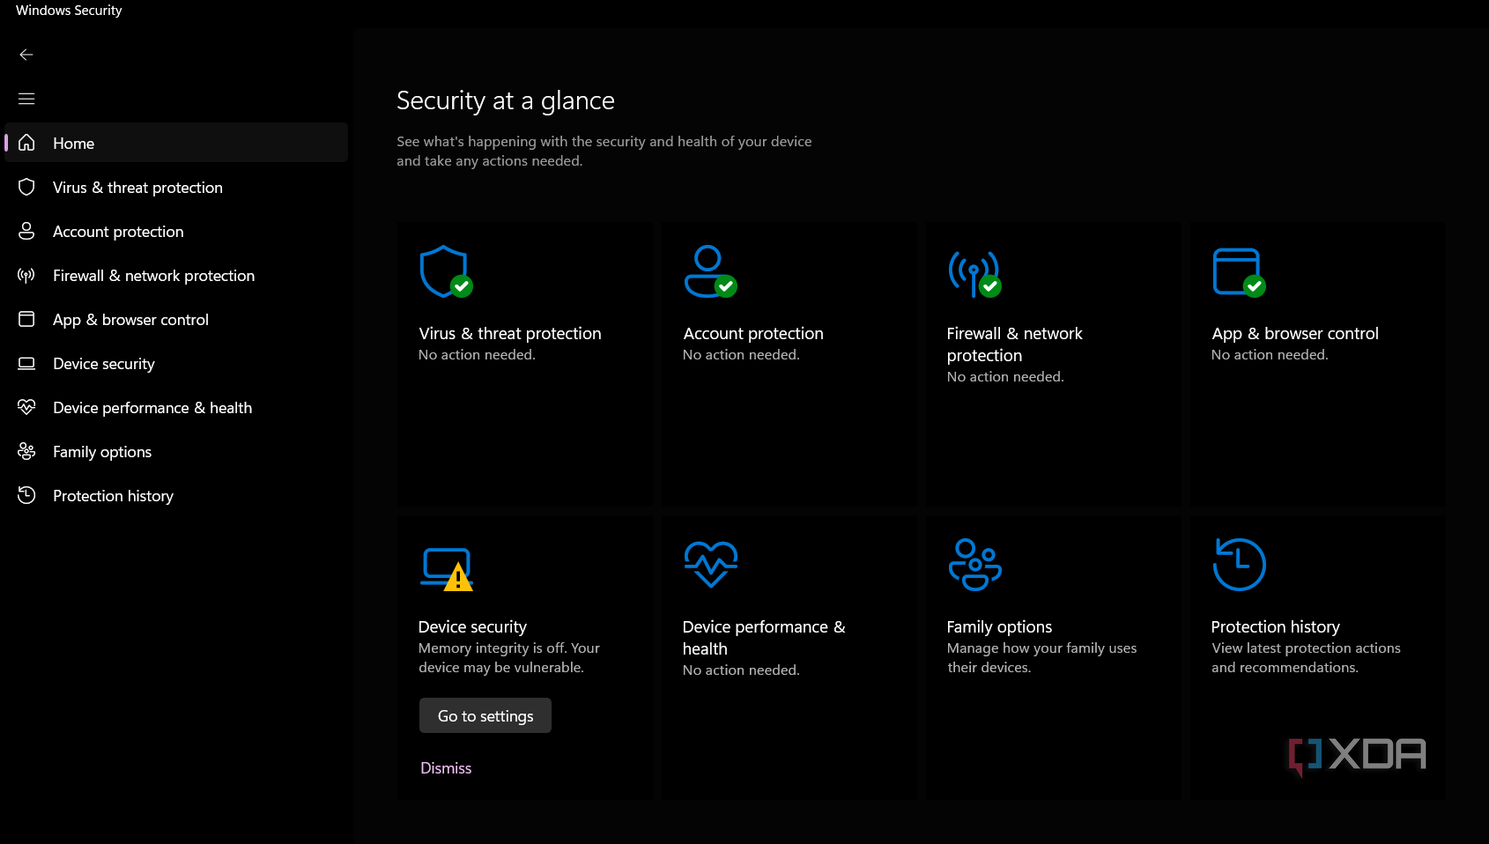The image size is (1489, 844).
Task: Select Account protection sidebar label
Action: (x=118, y=232)
